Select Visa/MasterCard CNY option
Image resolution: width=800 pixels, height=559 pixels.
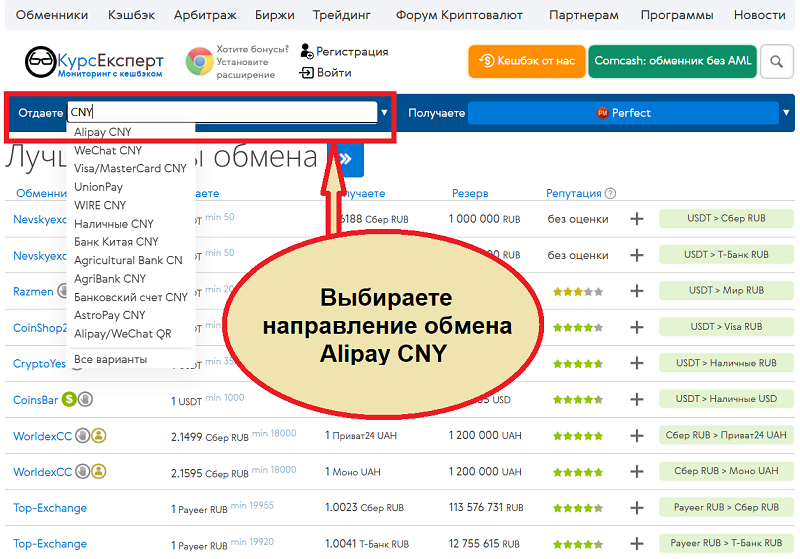[x=130, y=168]
